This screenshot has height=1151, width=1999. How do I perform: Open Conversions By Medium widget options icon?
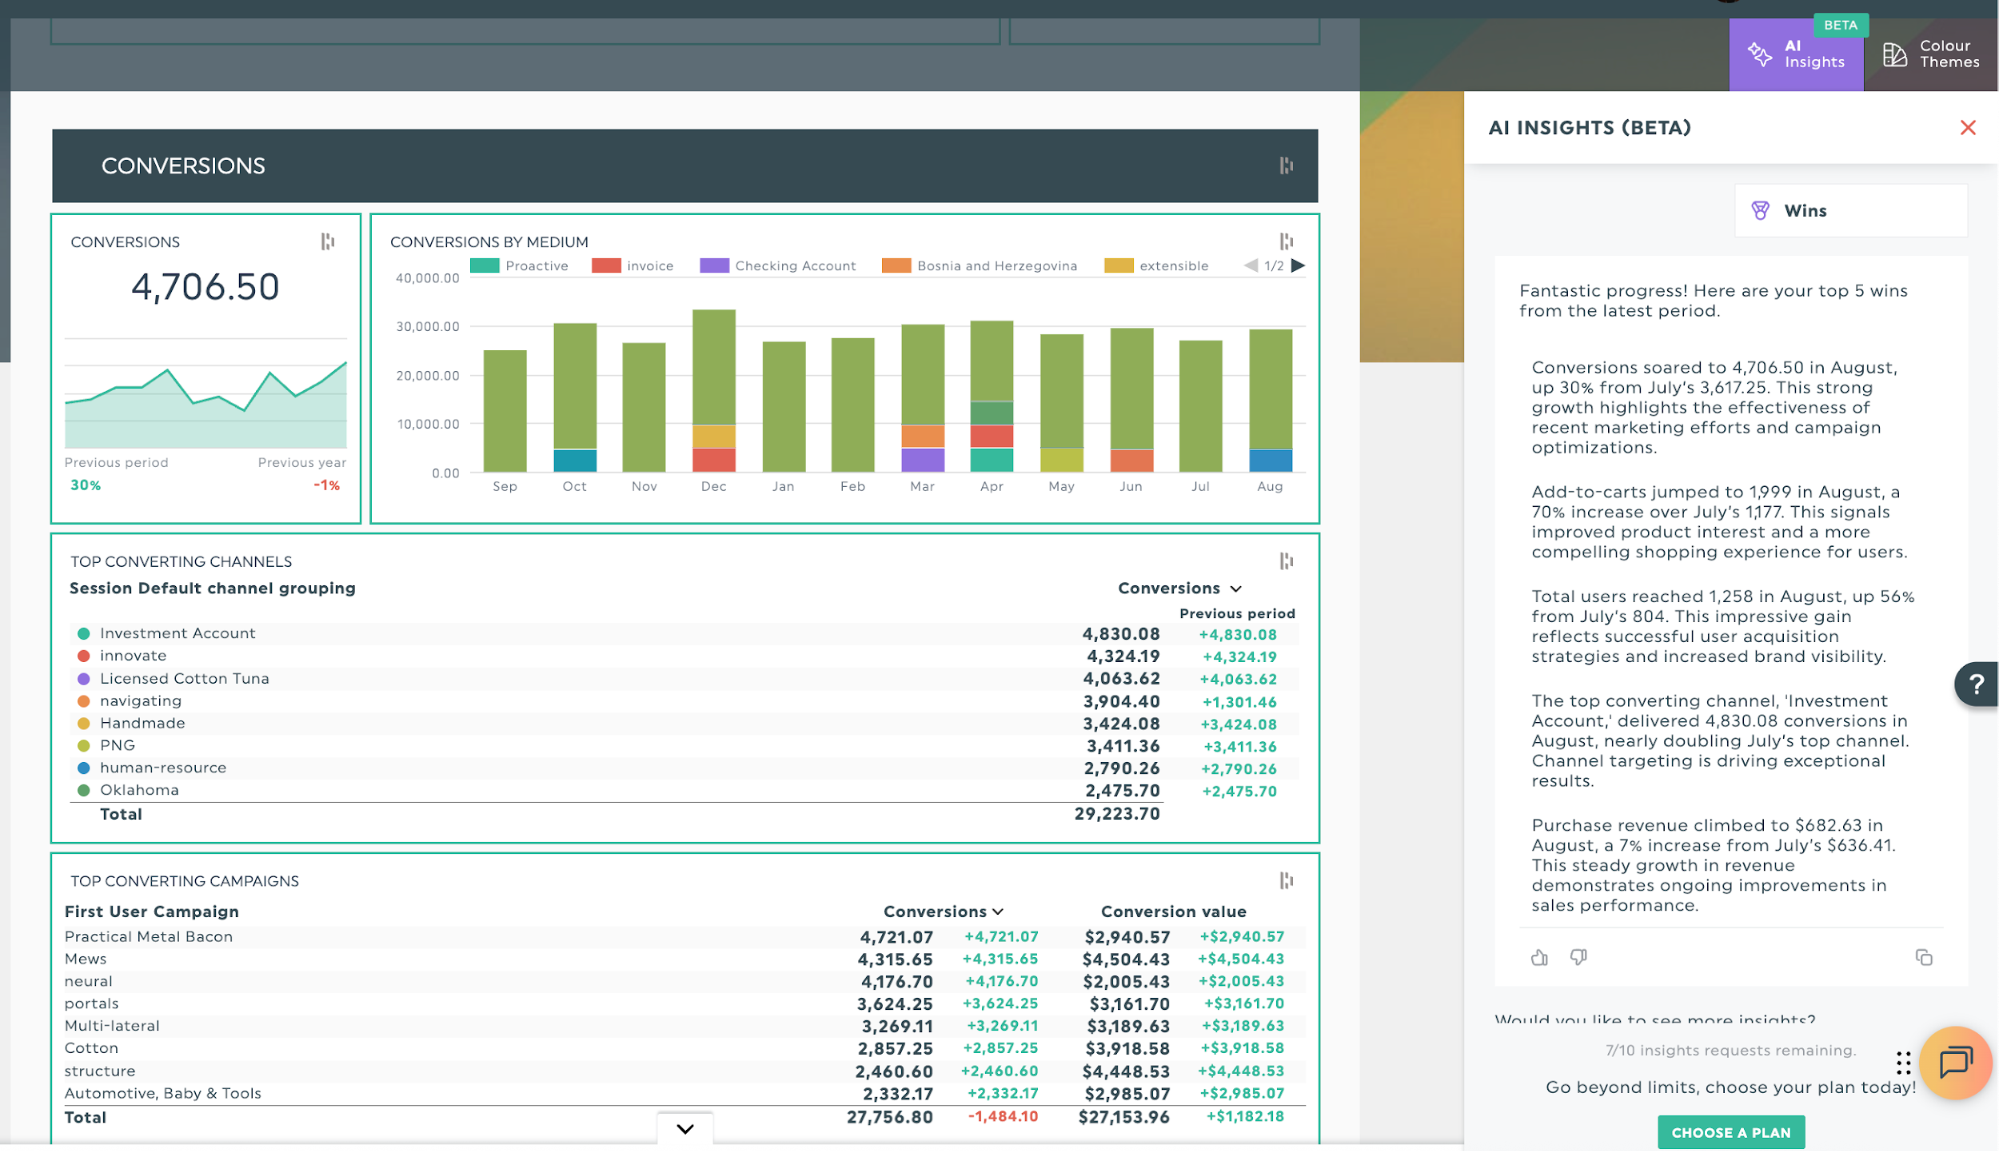coord(1286,242)
